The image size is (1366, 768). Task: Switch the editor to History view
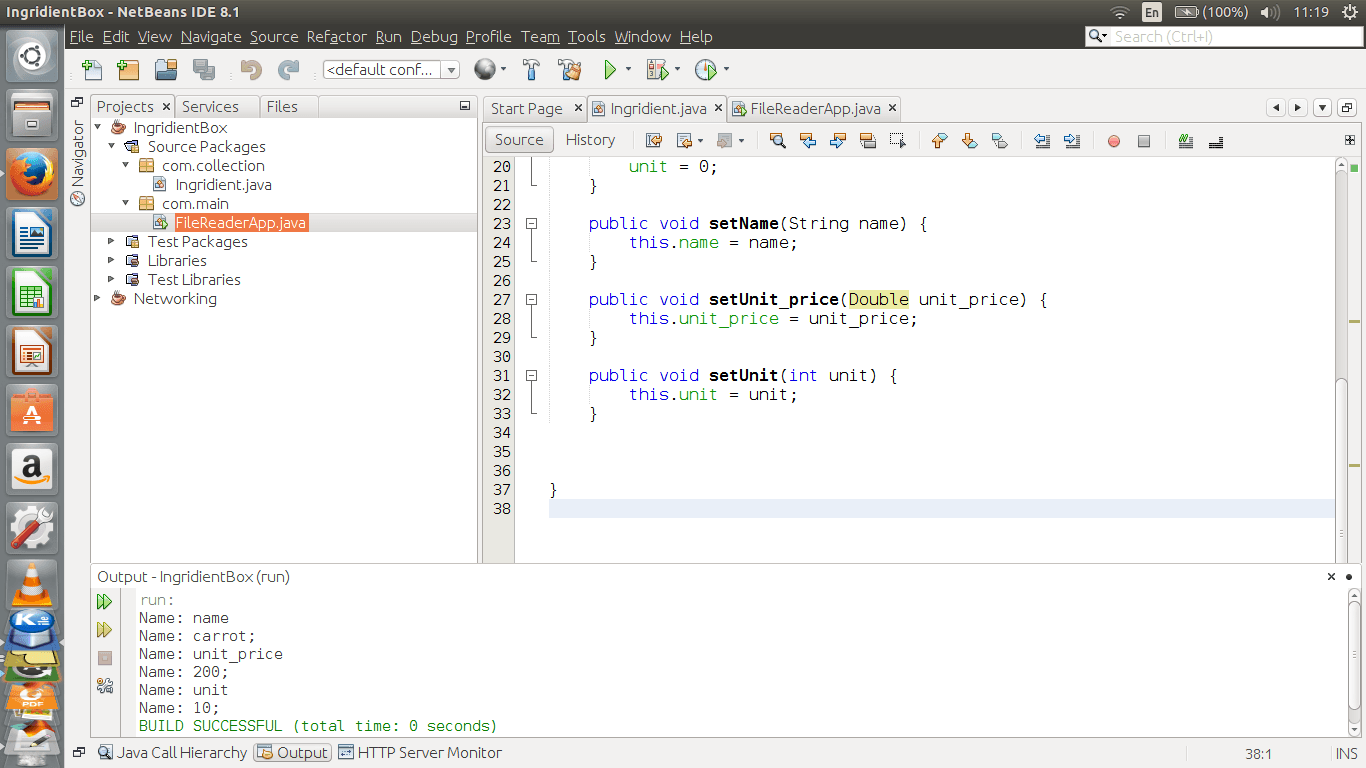tap(590, 140)
